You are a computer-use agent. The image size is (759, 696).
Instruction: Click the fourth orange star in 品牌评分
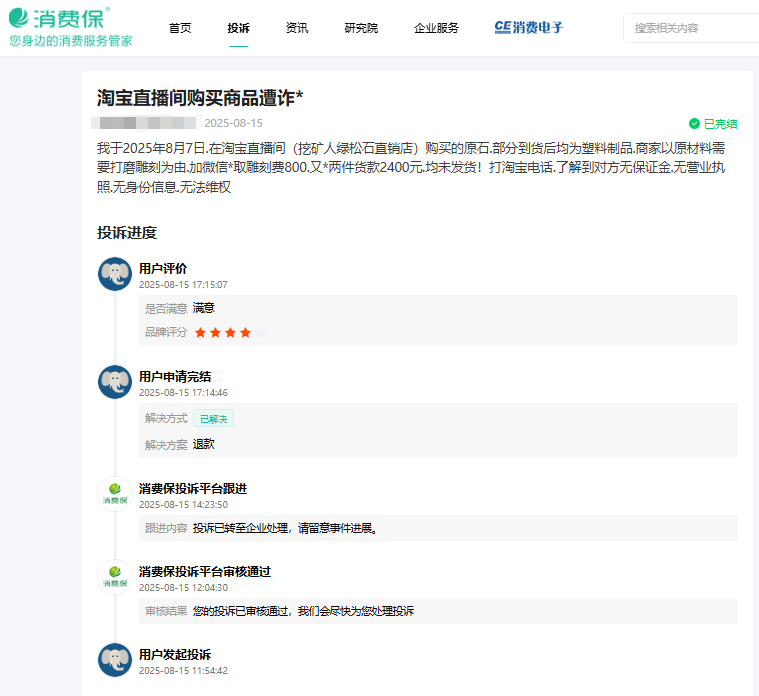click(x=245, y=333)
